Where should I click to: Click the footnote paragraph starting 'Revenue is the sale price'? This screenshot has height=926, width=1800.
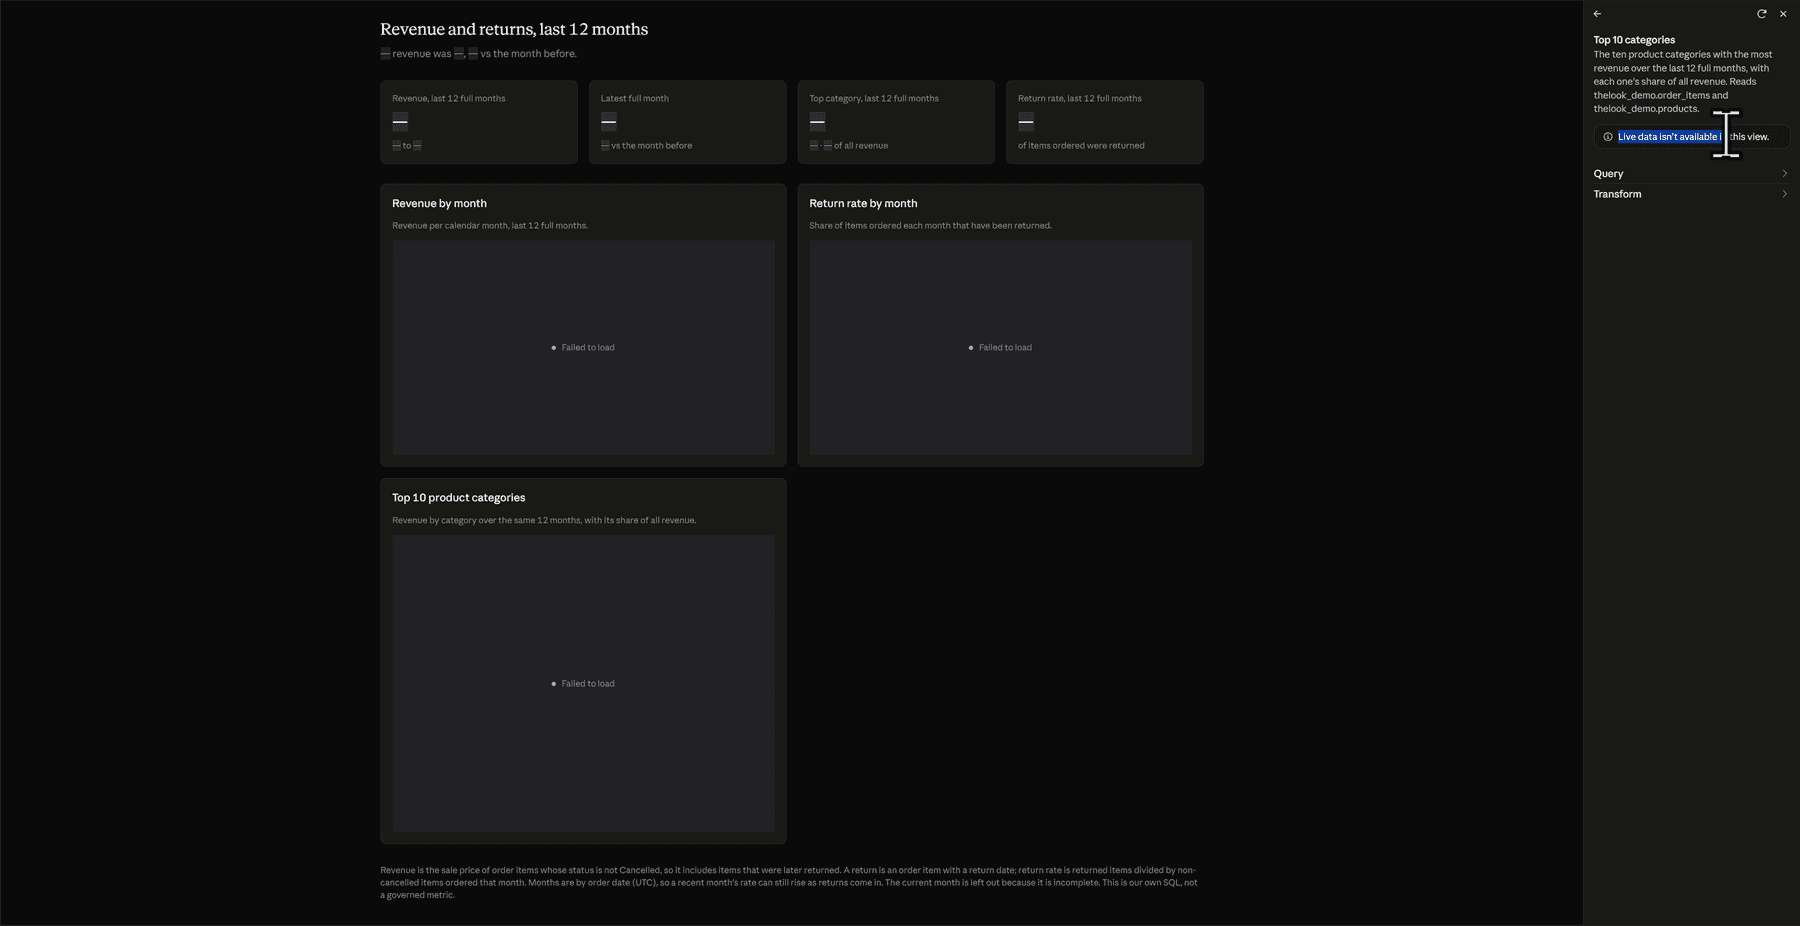pos(789,883)
